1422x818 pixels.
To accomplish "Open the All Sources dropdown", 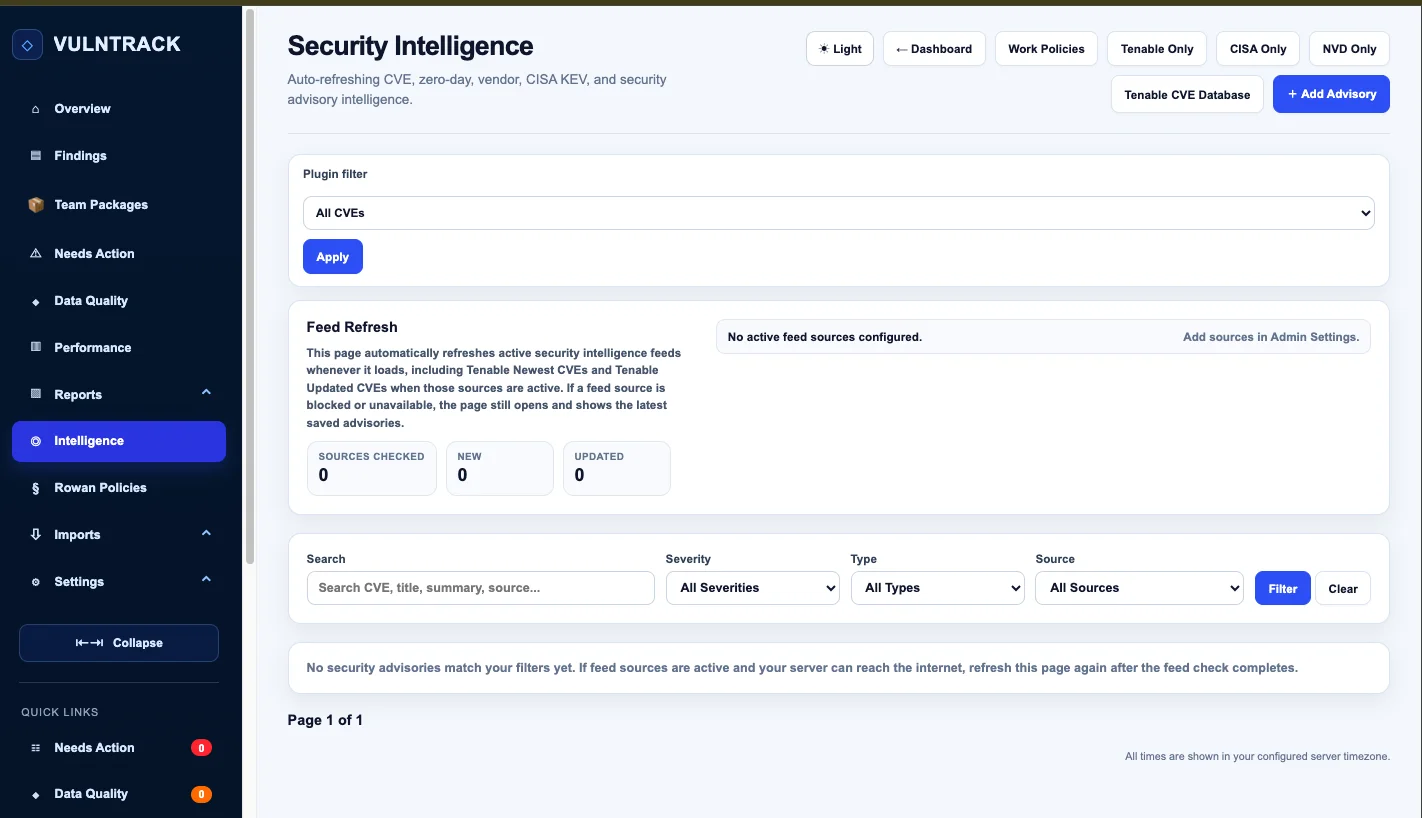I will tap(1139, 588).
